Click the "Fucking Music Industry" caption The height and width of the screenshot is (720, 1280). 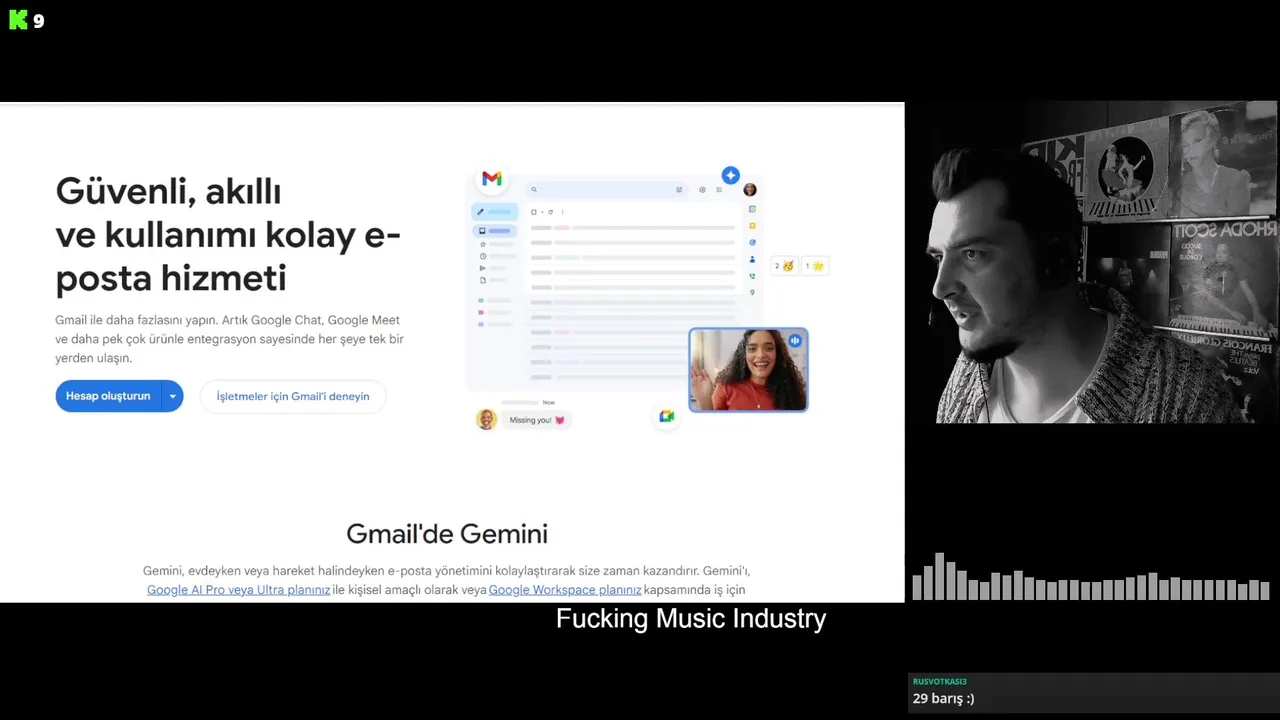691,619
